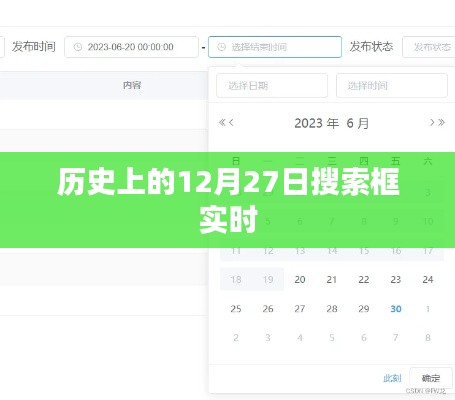This screenshot has height=400, width=455.
Task: Click the 选择日期 input field
Action: coord(272,86)
